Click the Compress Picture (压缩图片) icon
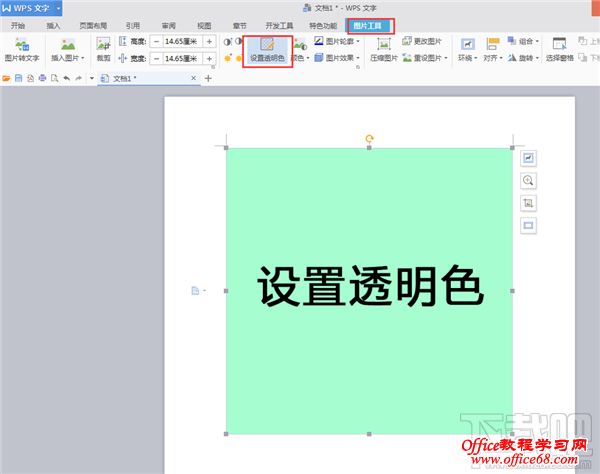The width and height of the screenshot is (600, 474). click(384, 51)
